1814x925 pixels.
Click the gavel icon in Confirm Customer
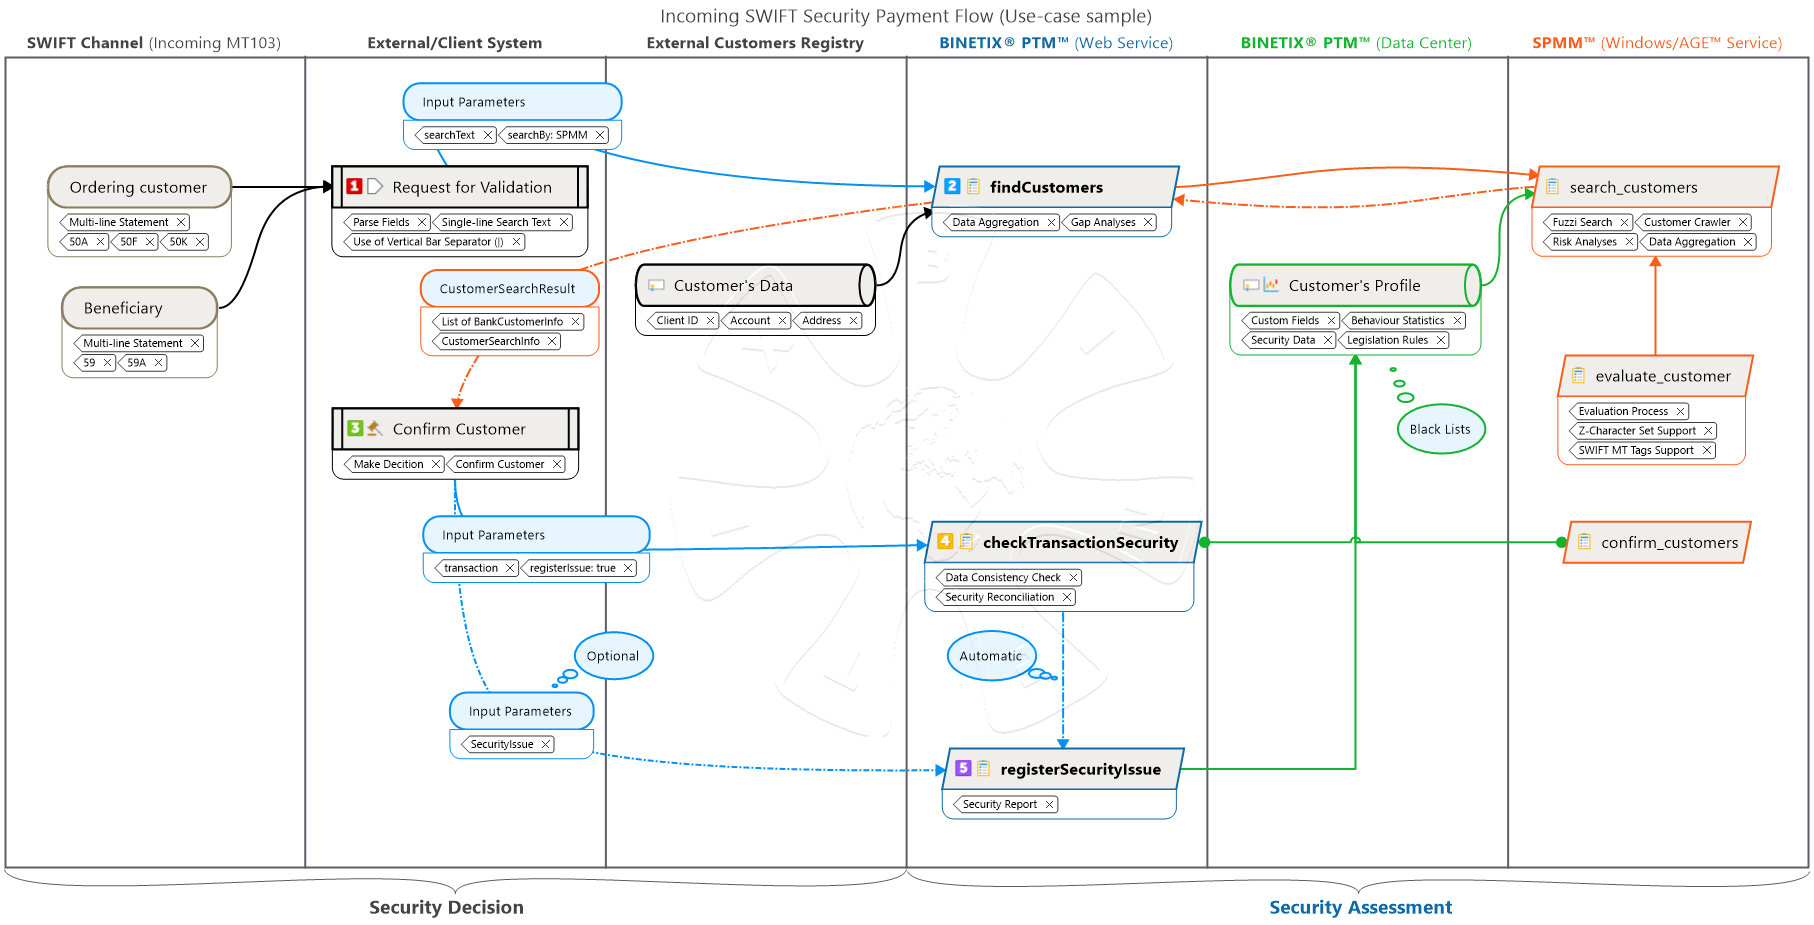pyautogui.click(x=375, y=428)
